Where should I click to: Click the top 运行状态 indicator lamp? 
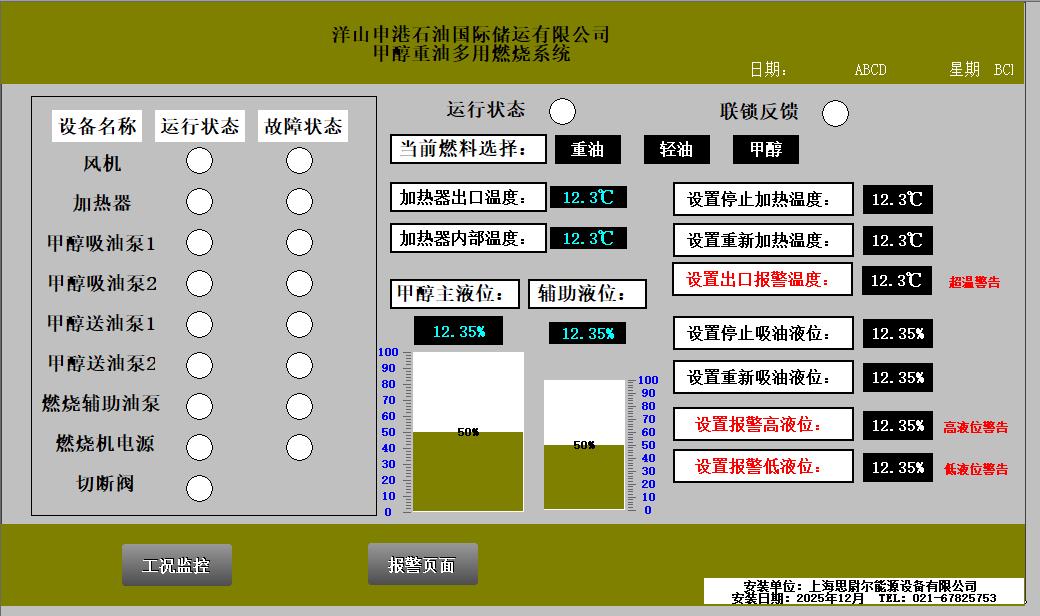(x=563, y=111)
